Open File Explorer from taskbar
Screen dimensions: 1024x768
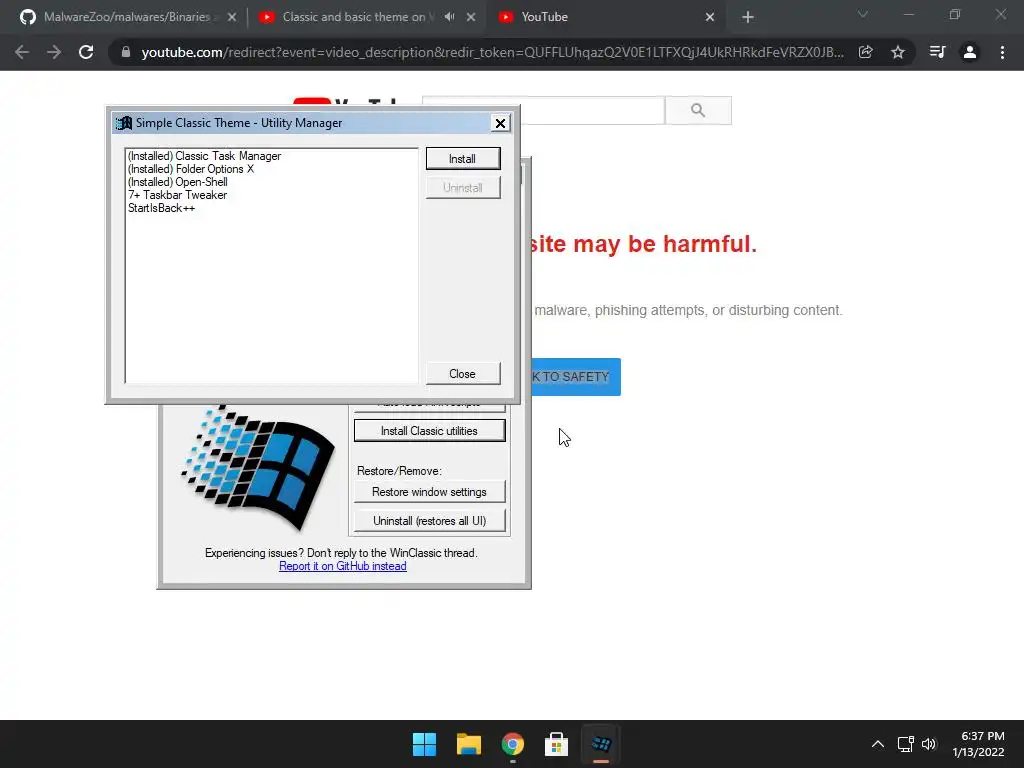(x=469, y=744)
